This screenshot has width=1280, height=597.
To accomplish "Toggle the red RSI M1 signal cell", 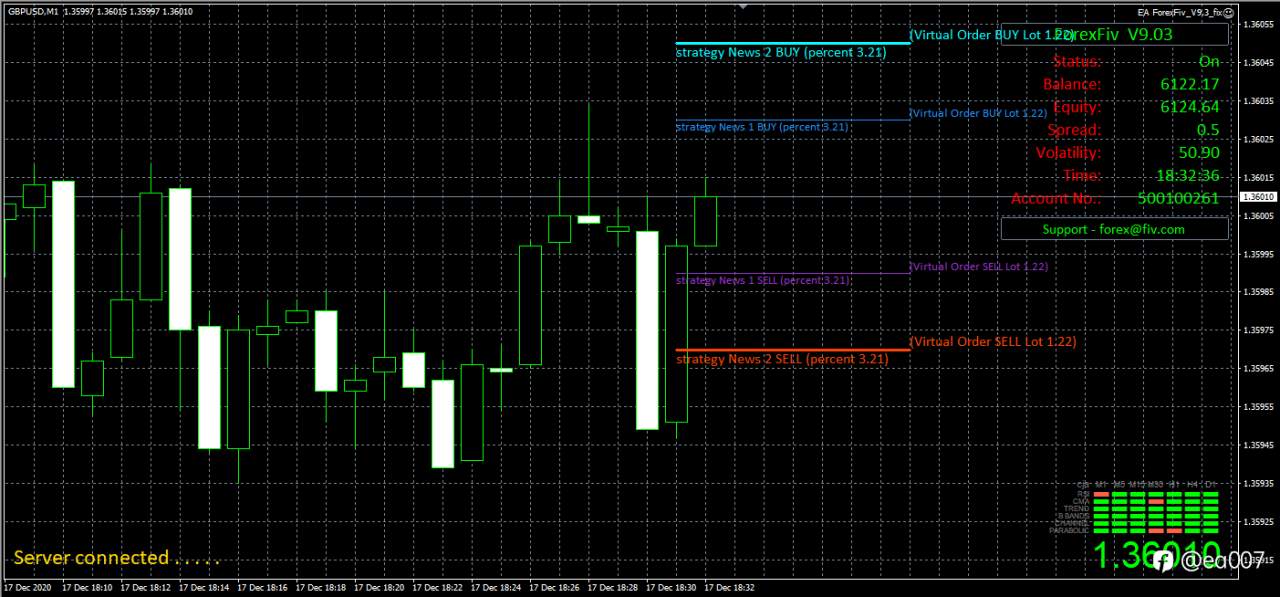I will [x=1101, y=493].
